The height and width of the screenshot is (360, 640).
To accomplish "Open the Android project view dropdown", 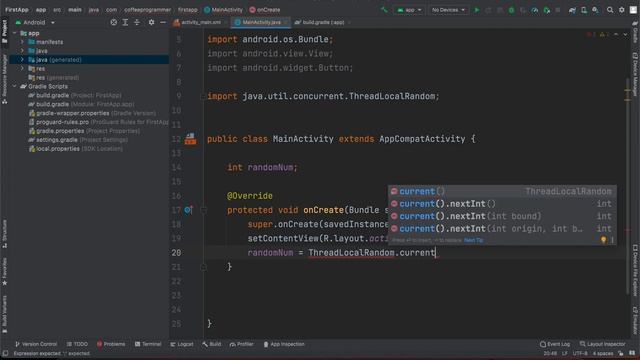I will [35, 22].
